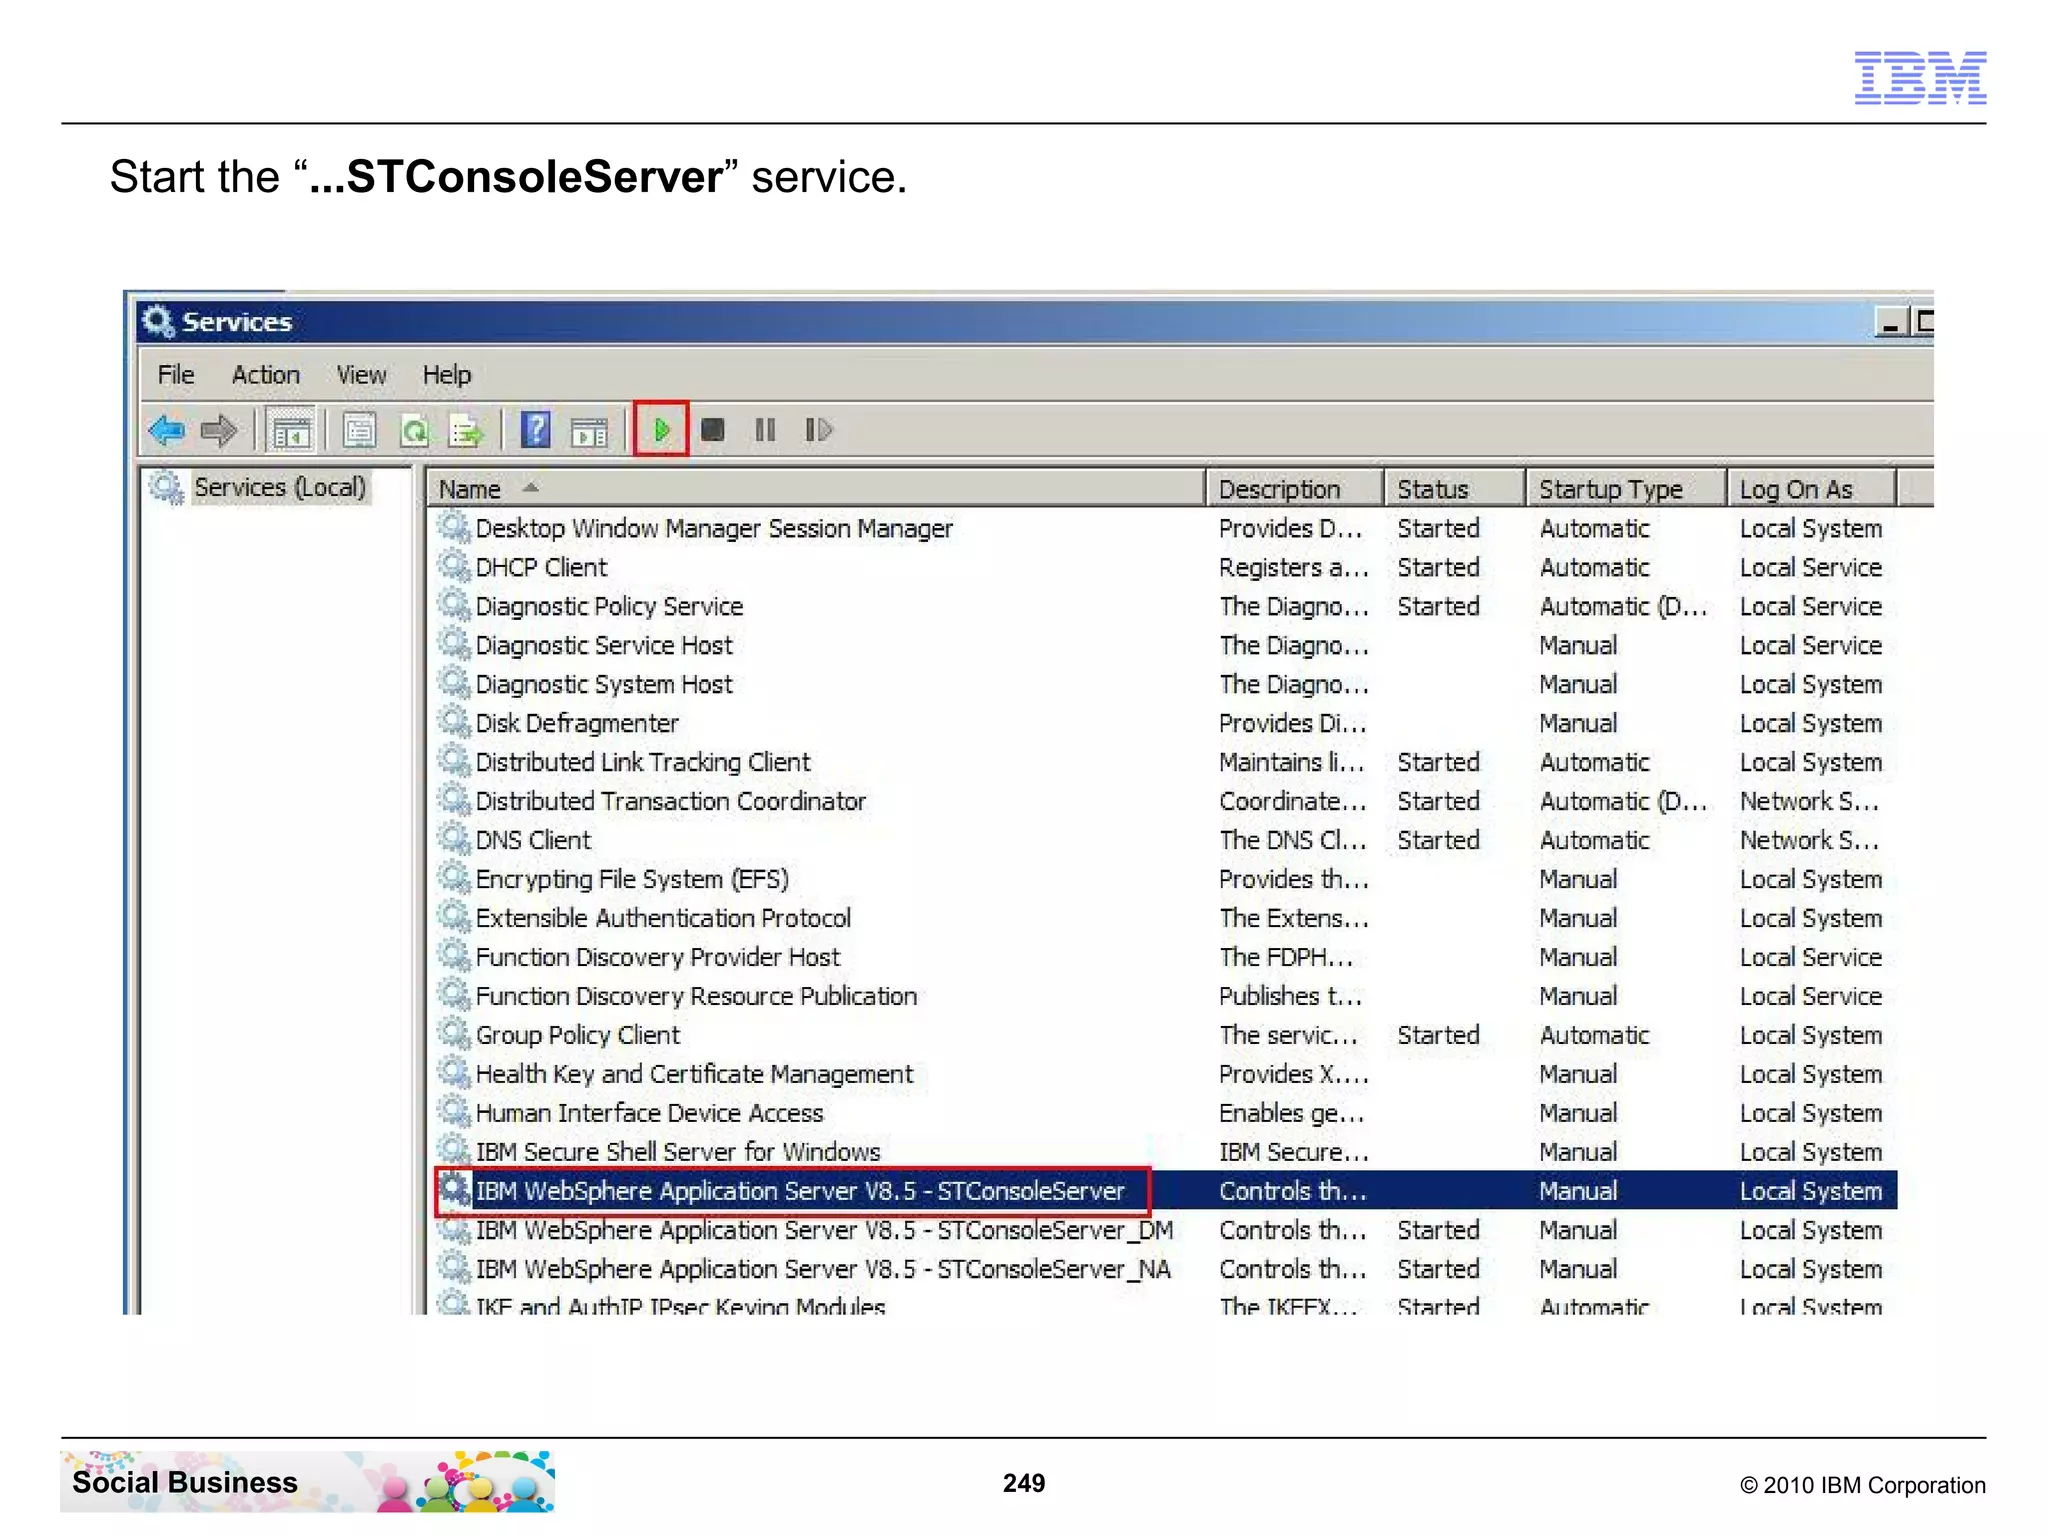Sort by the Log On As column header
The width and height of the screenshot is (2048, 1536).
coord(1812,489)
